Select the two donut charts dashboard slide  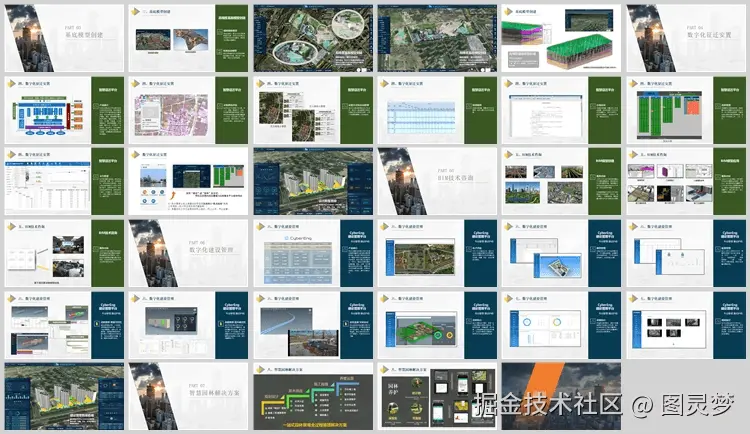pos(562,325)
